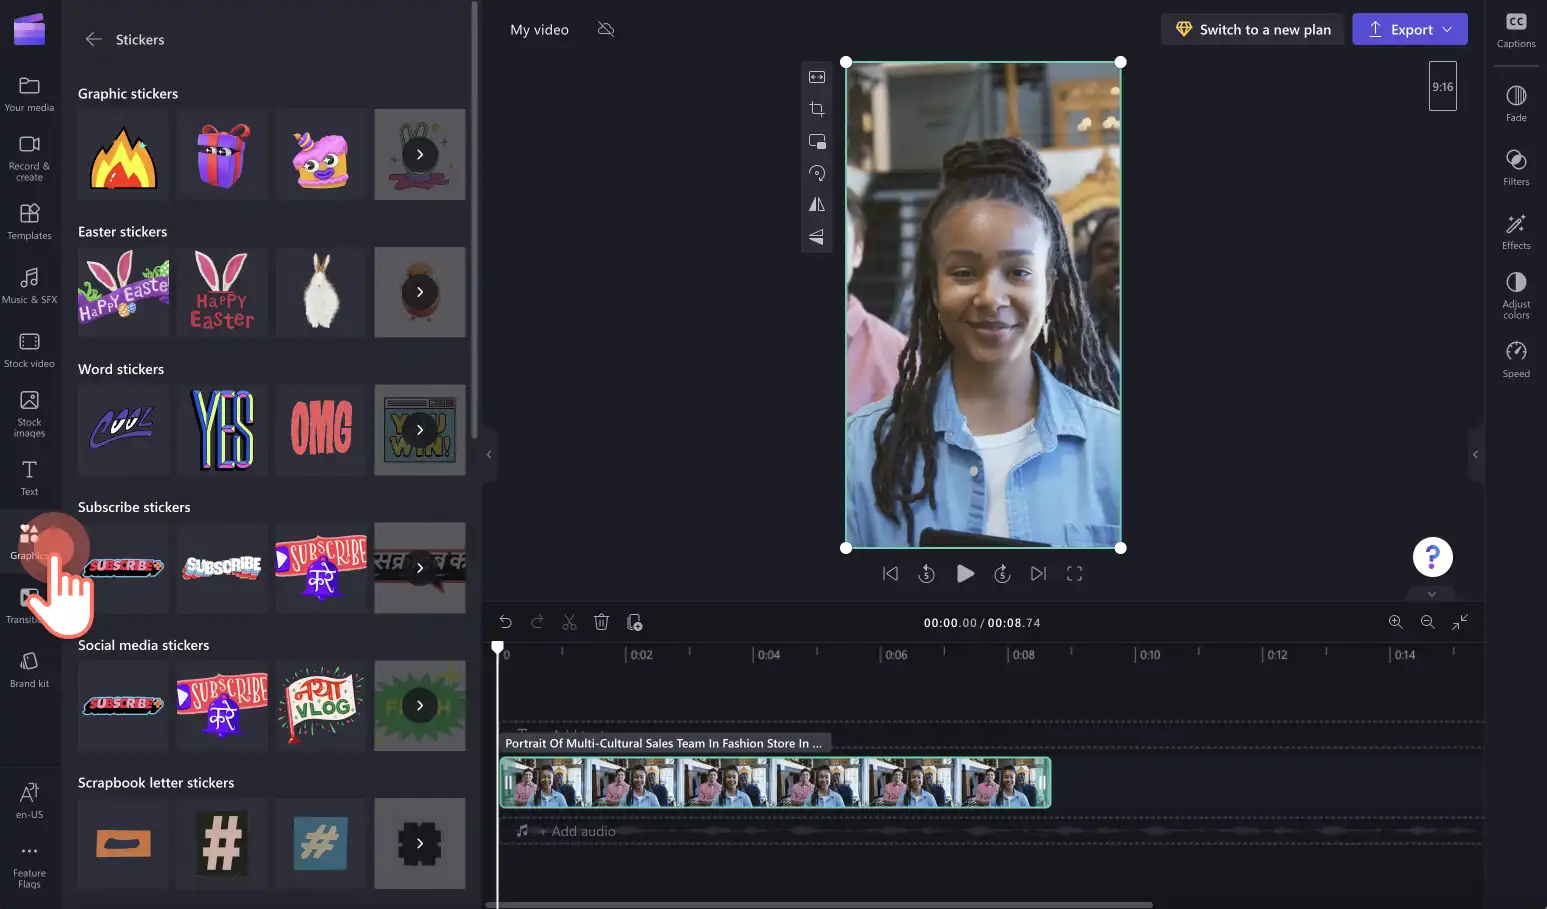Screen dimensions: 1547x909
Task: Open the Effects panel
Action: coord(1516,231)
